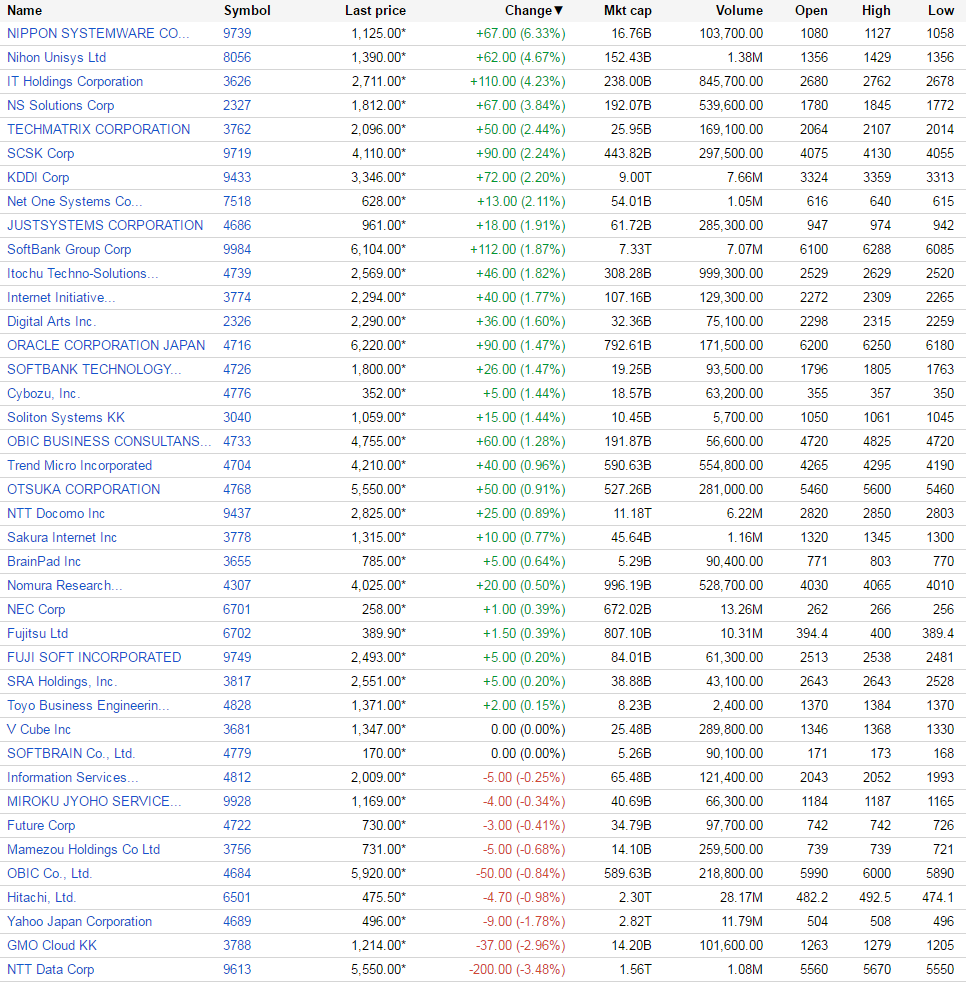The height and width of the screenshot is (983, 966).
Task: Open NEC Corp link
Action: click(x=36, y=609)
